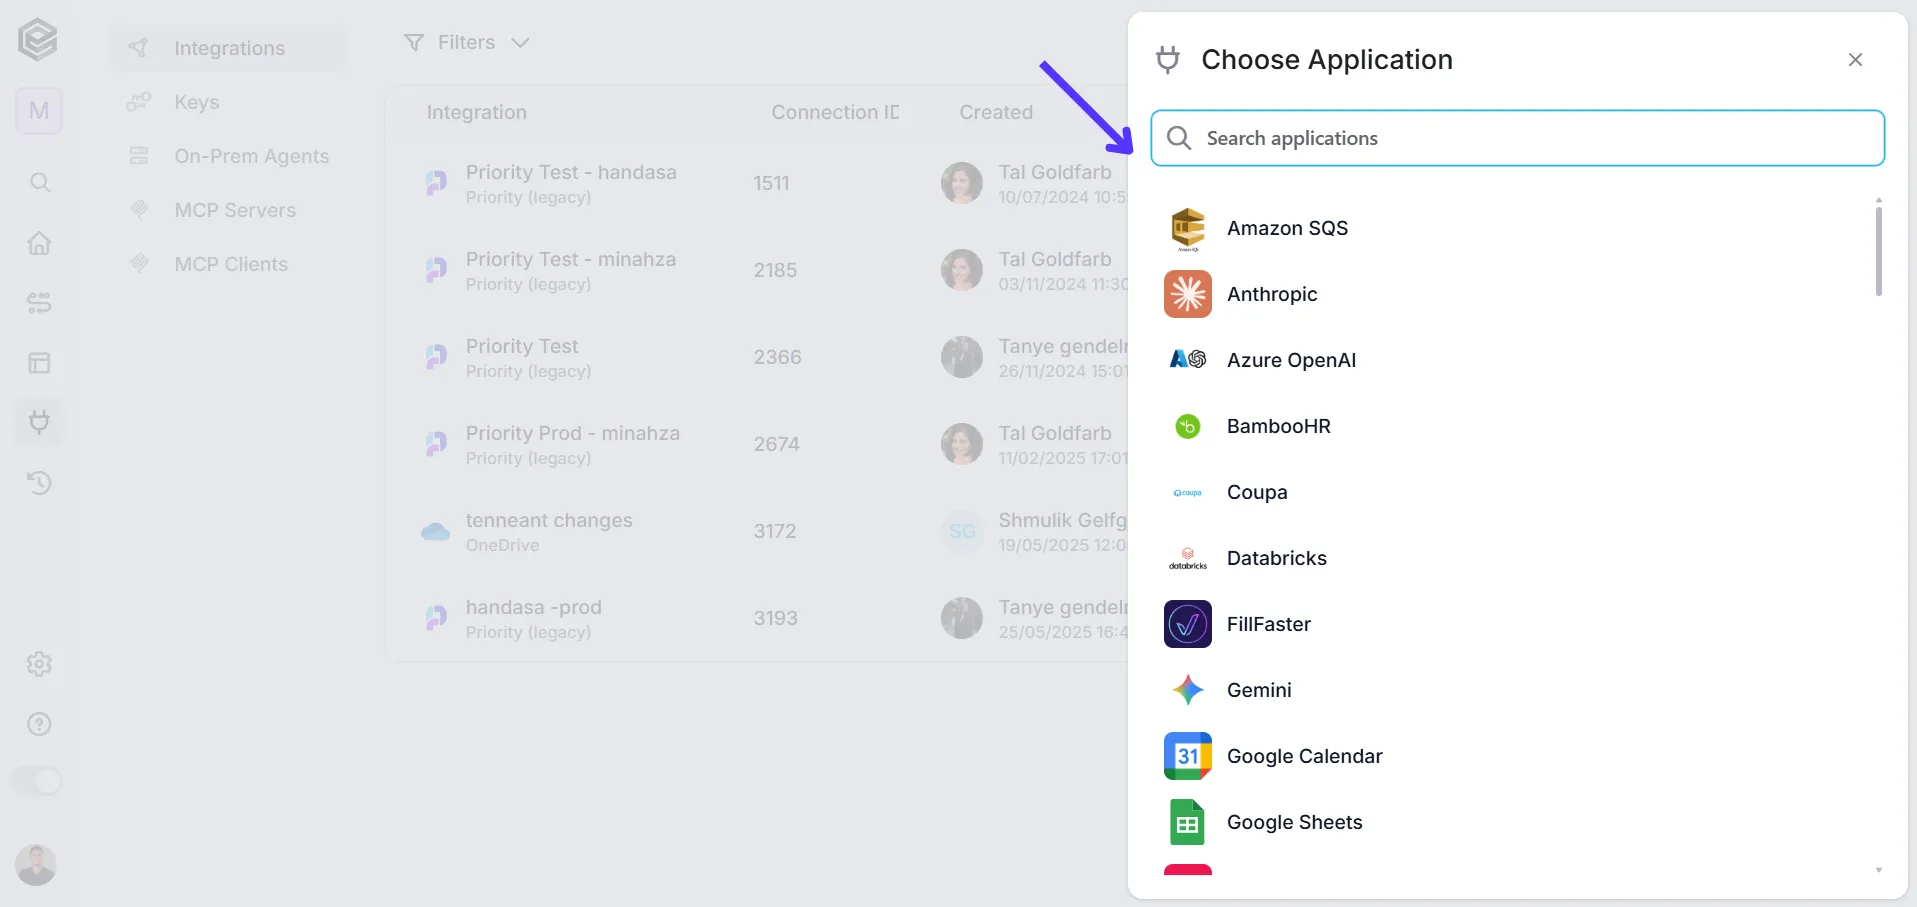The width and height of the screenshot is (1917, 907).
Task: Click the Amazon SQS application icon
Action: coord(1188,228)
